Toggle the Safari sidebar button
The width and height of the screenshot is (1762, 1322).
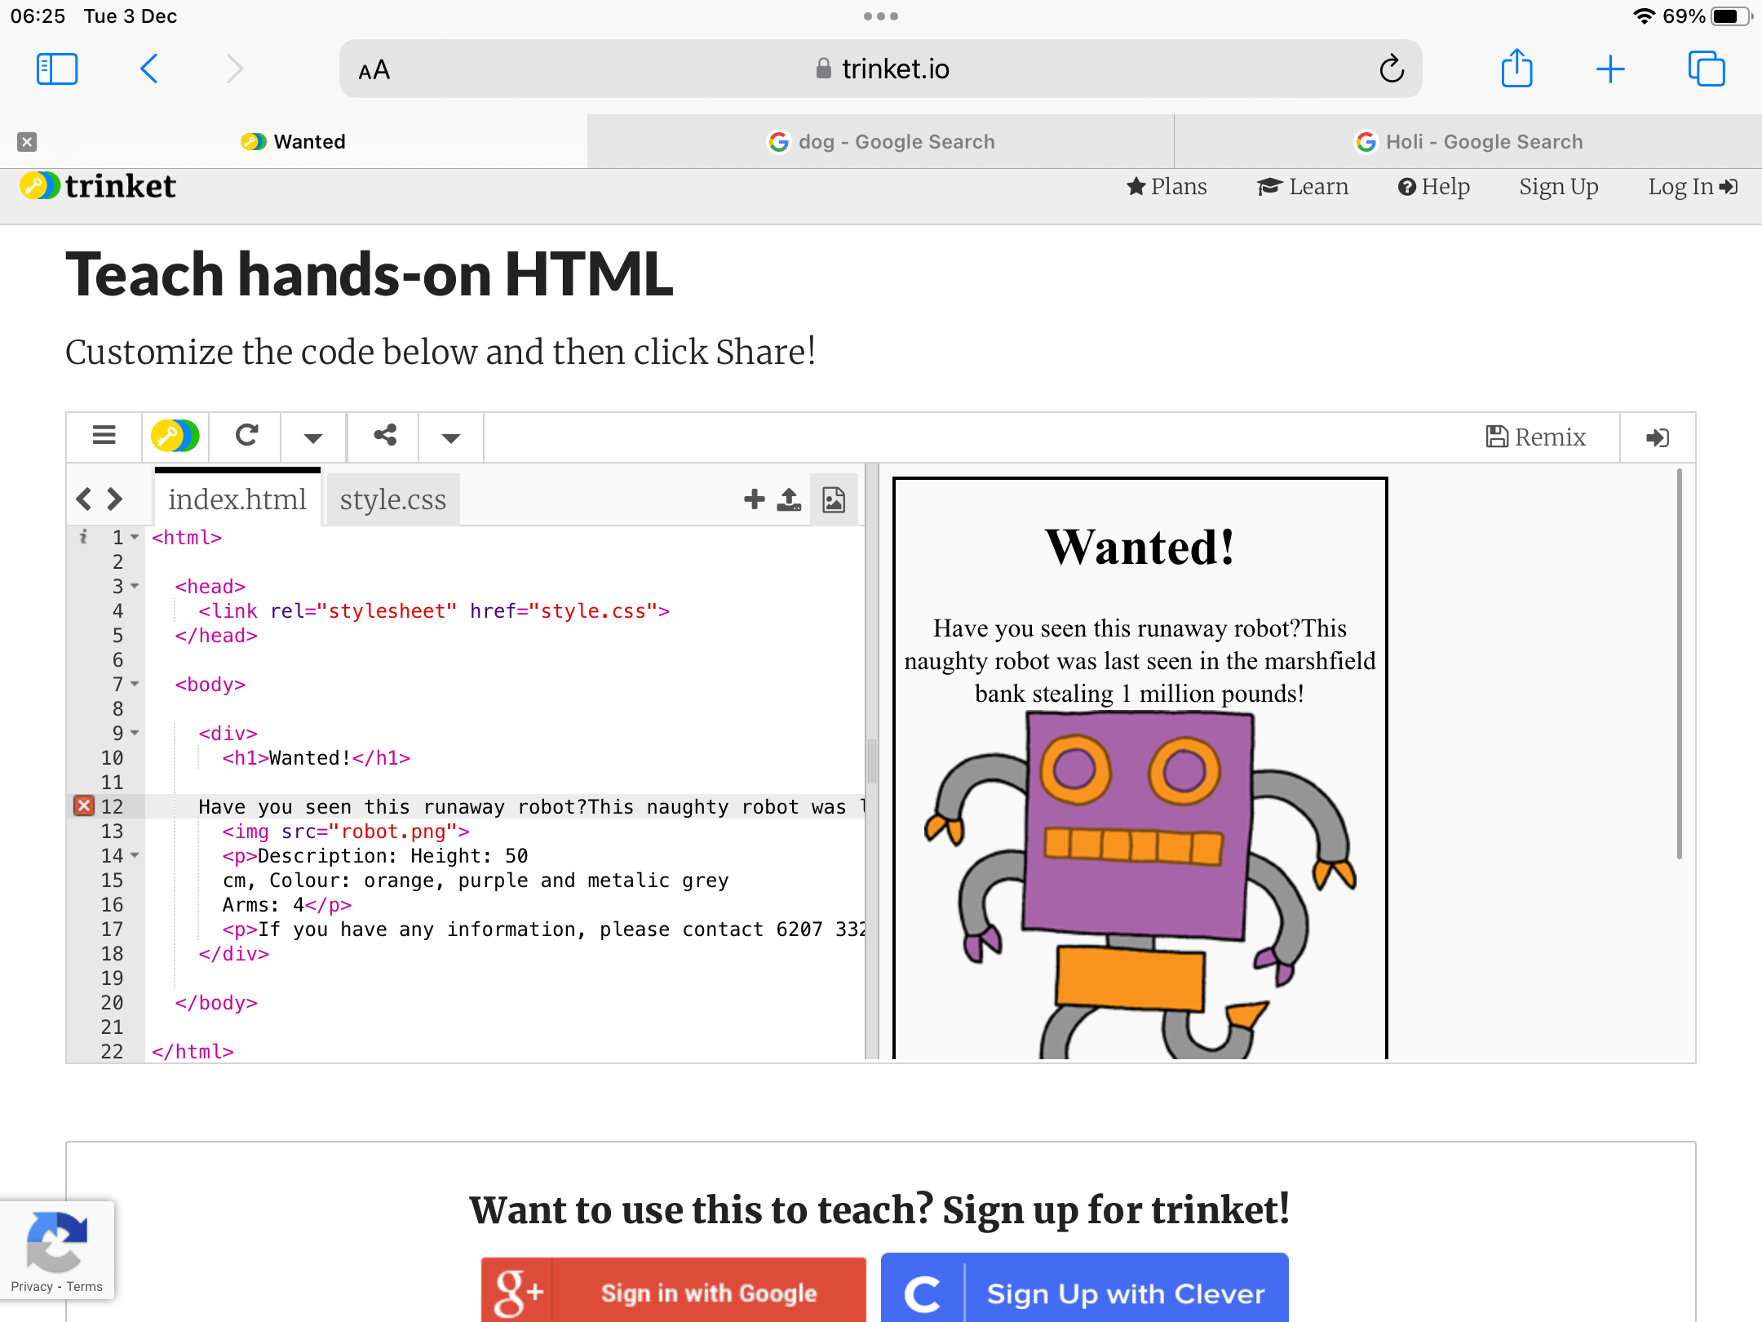tap(57, 69)
